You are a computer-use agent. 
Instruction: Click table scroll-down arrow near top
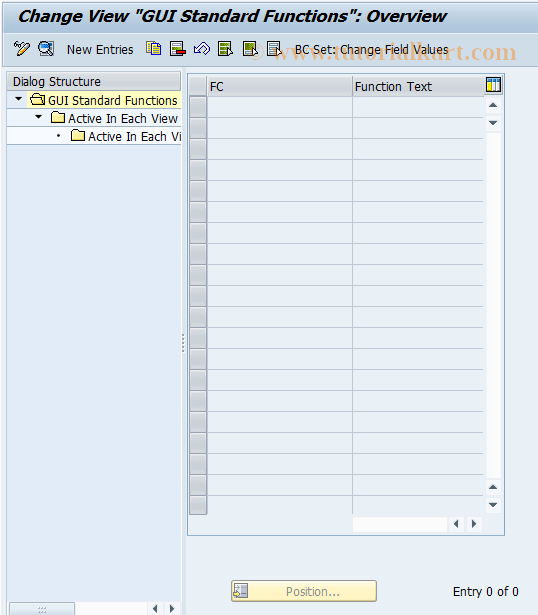point(493,123)
